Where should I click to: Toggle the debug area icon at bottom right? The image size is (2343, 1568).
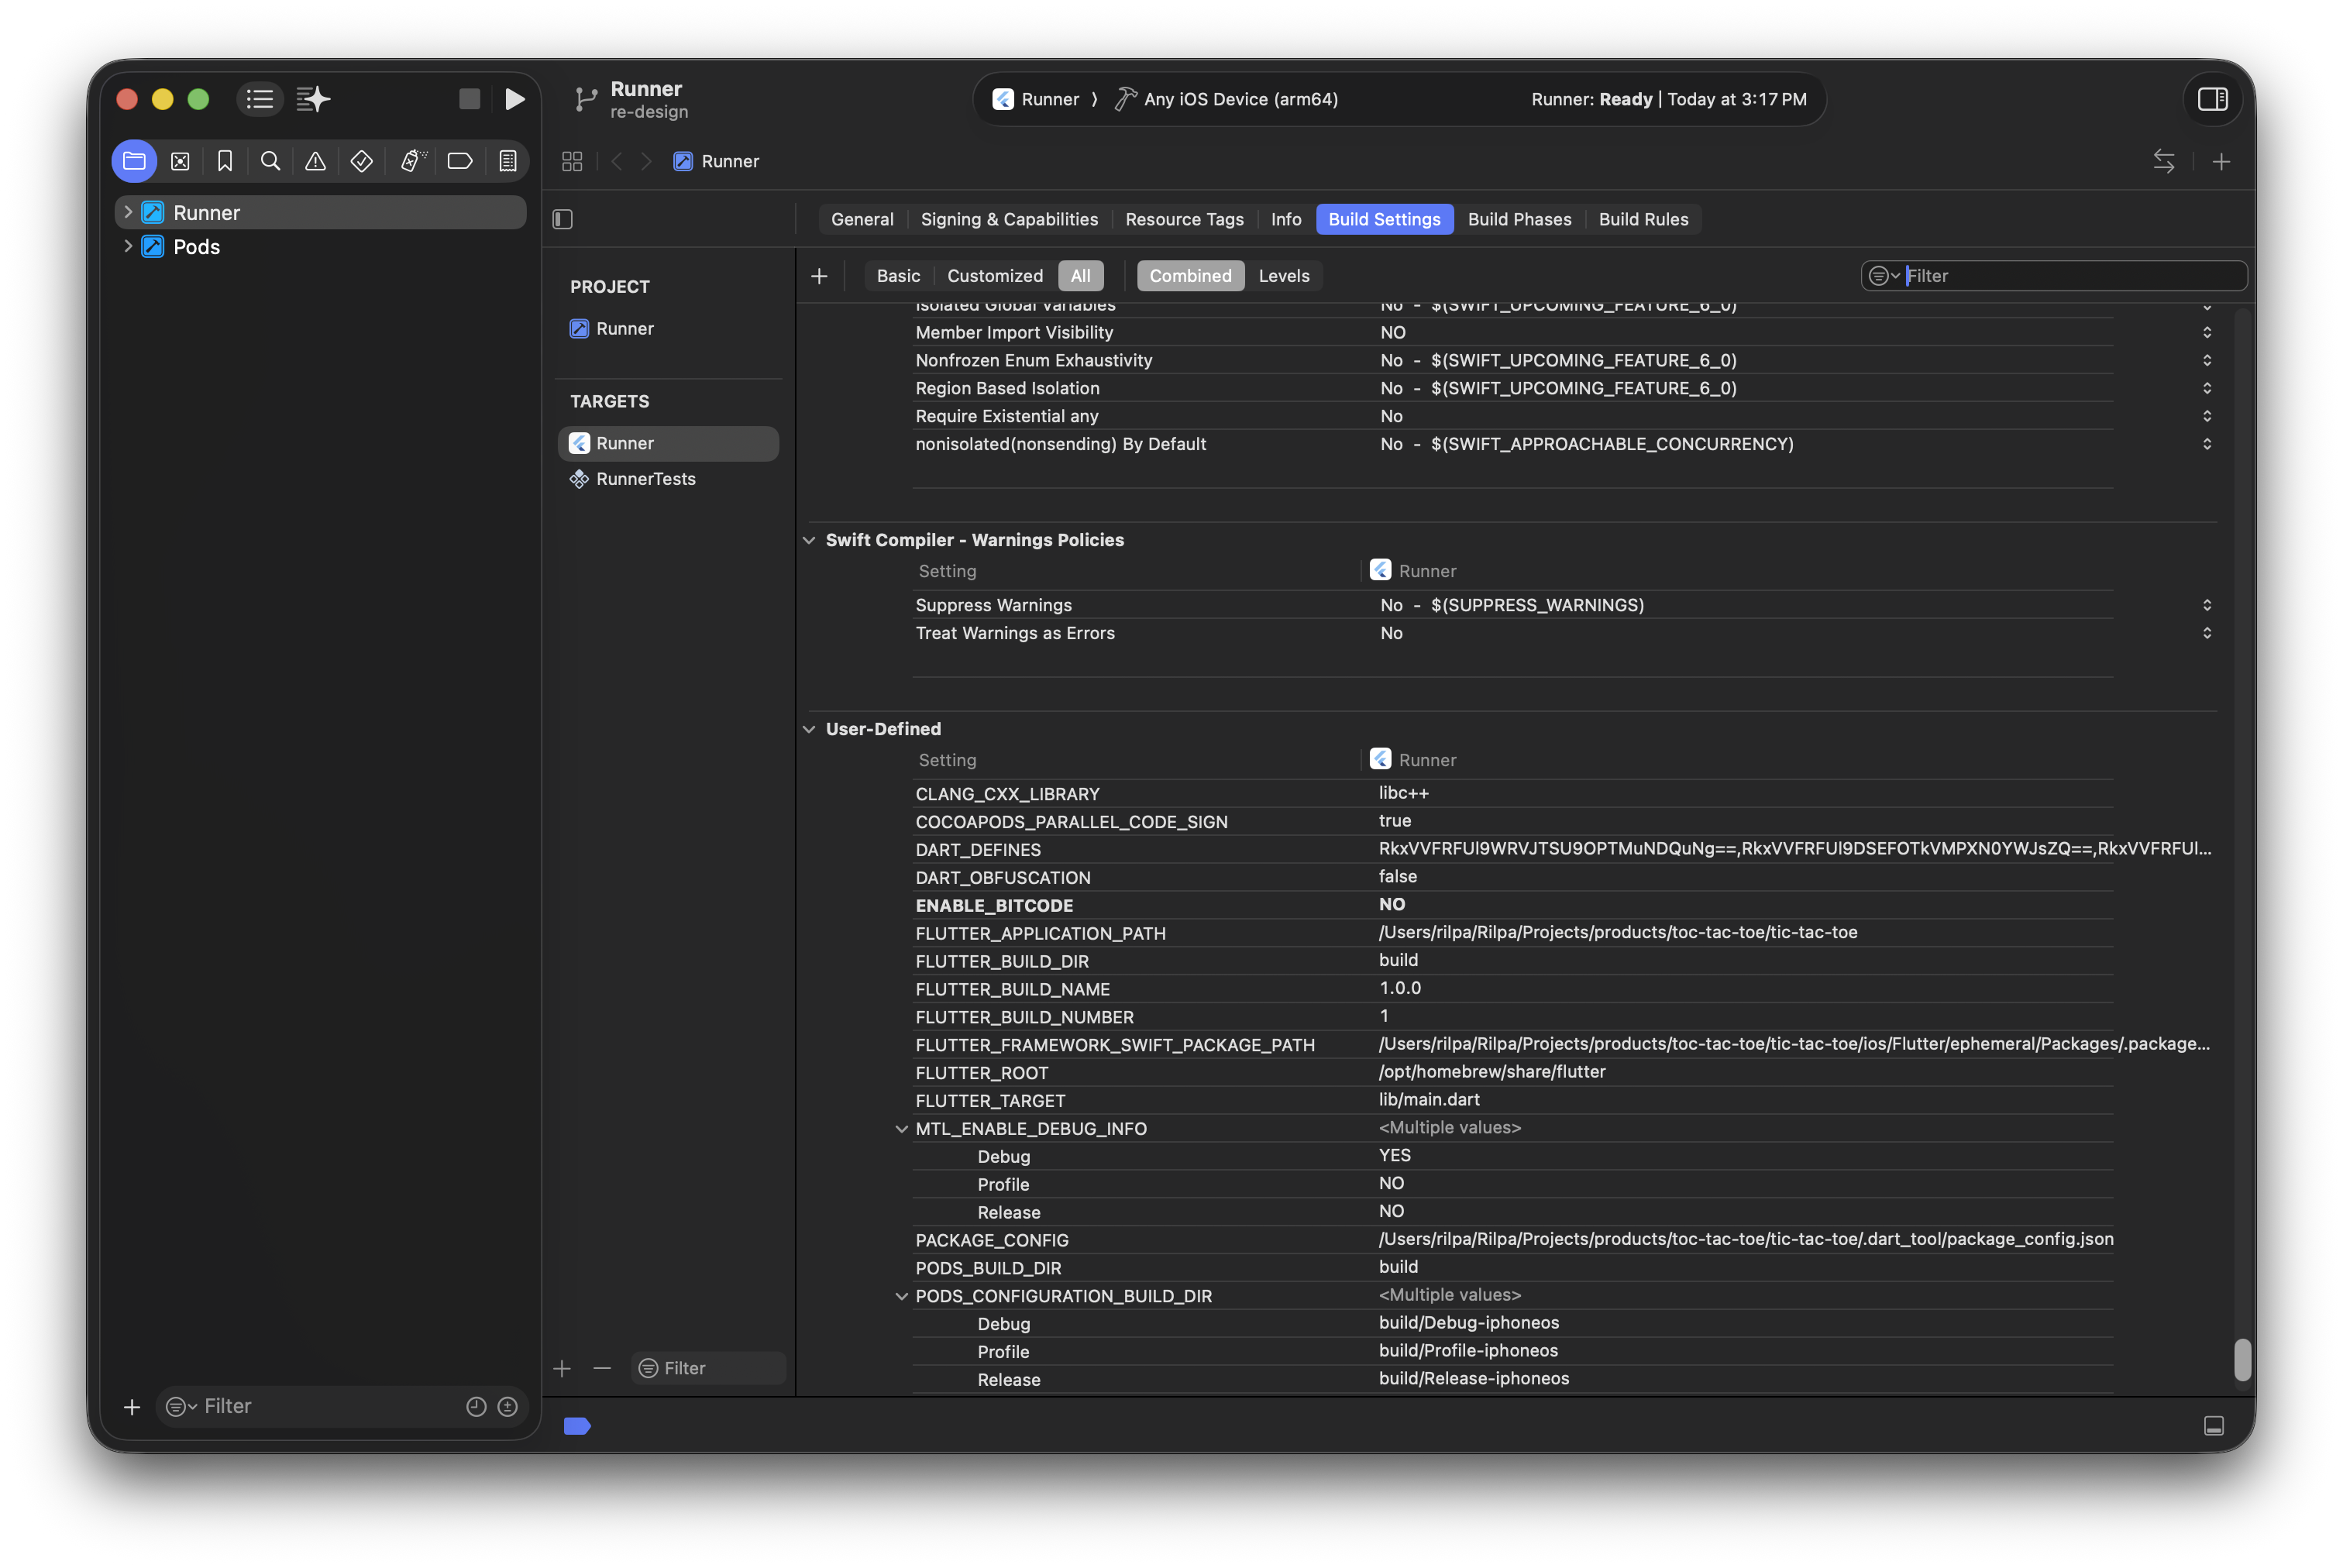tap(2213, 1426)
